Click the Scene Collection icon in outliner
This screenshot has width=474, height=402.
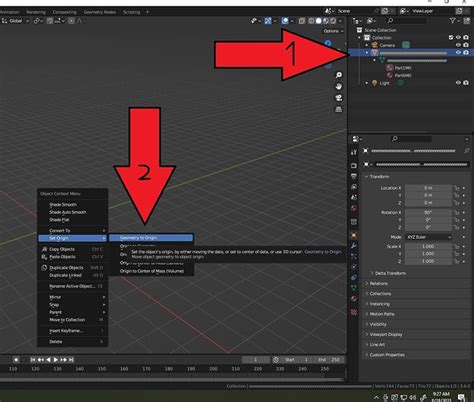359,30
